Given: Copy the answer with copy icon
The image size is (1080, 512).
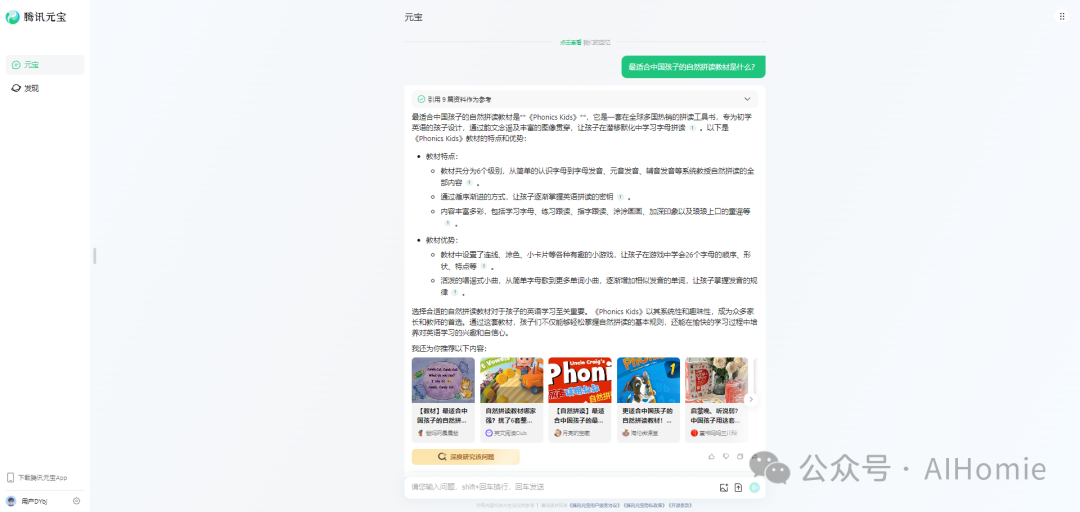Looking at the screenshot, I should coord(740,456).
